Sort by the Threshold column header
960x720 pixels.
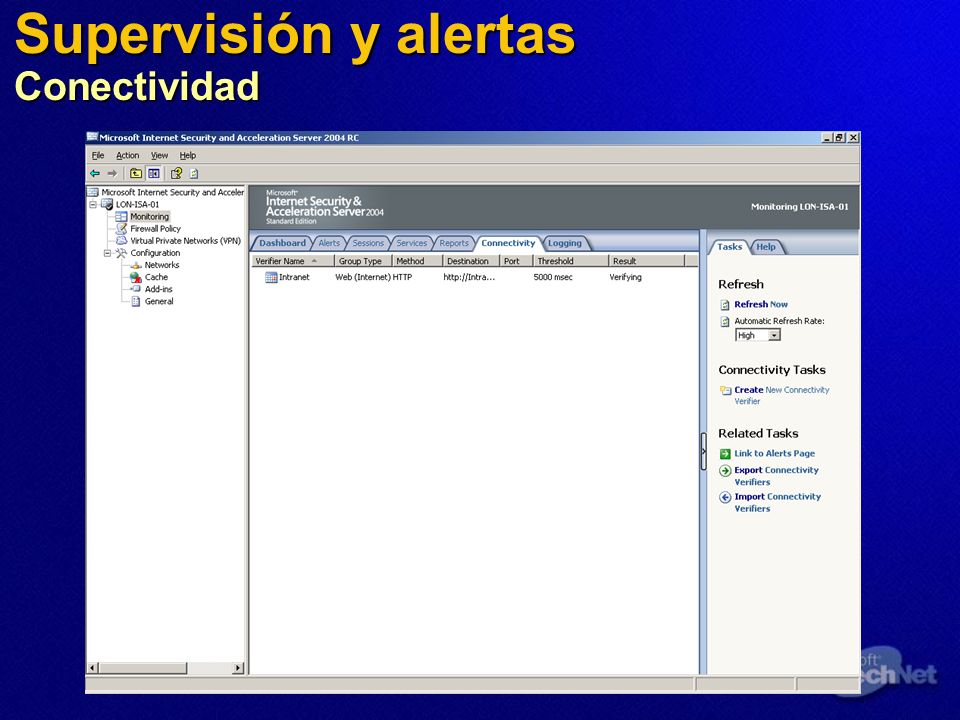pos(571,261)
